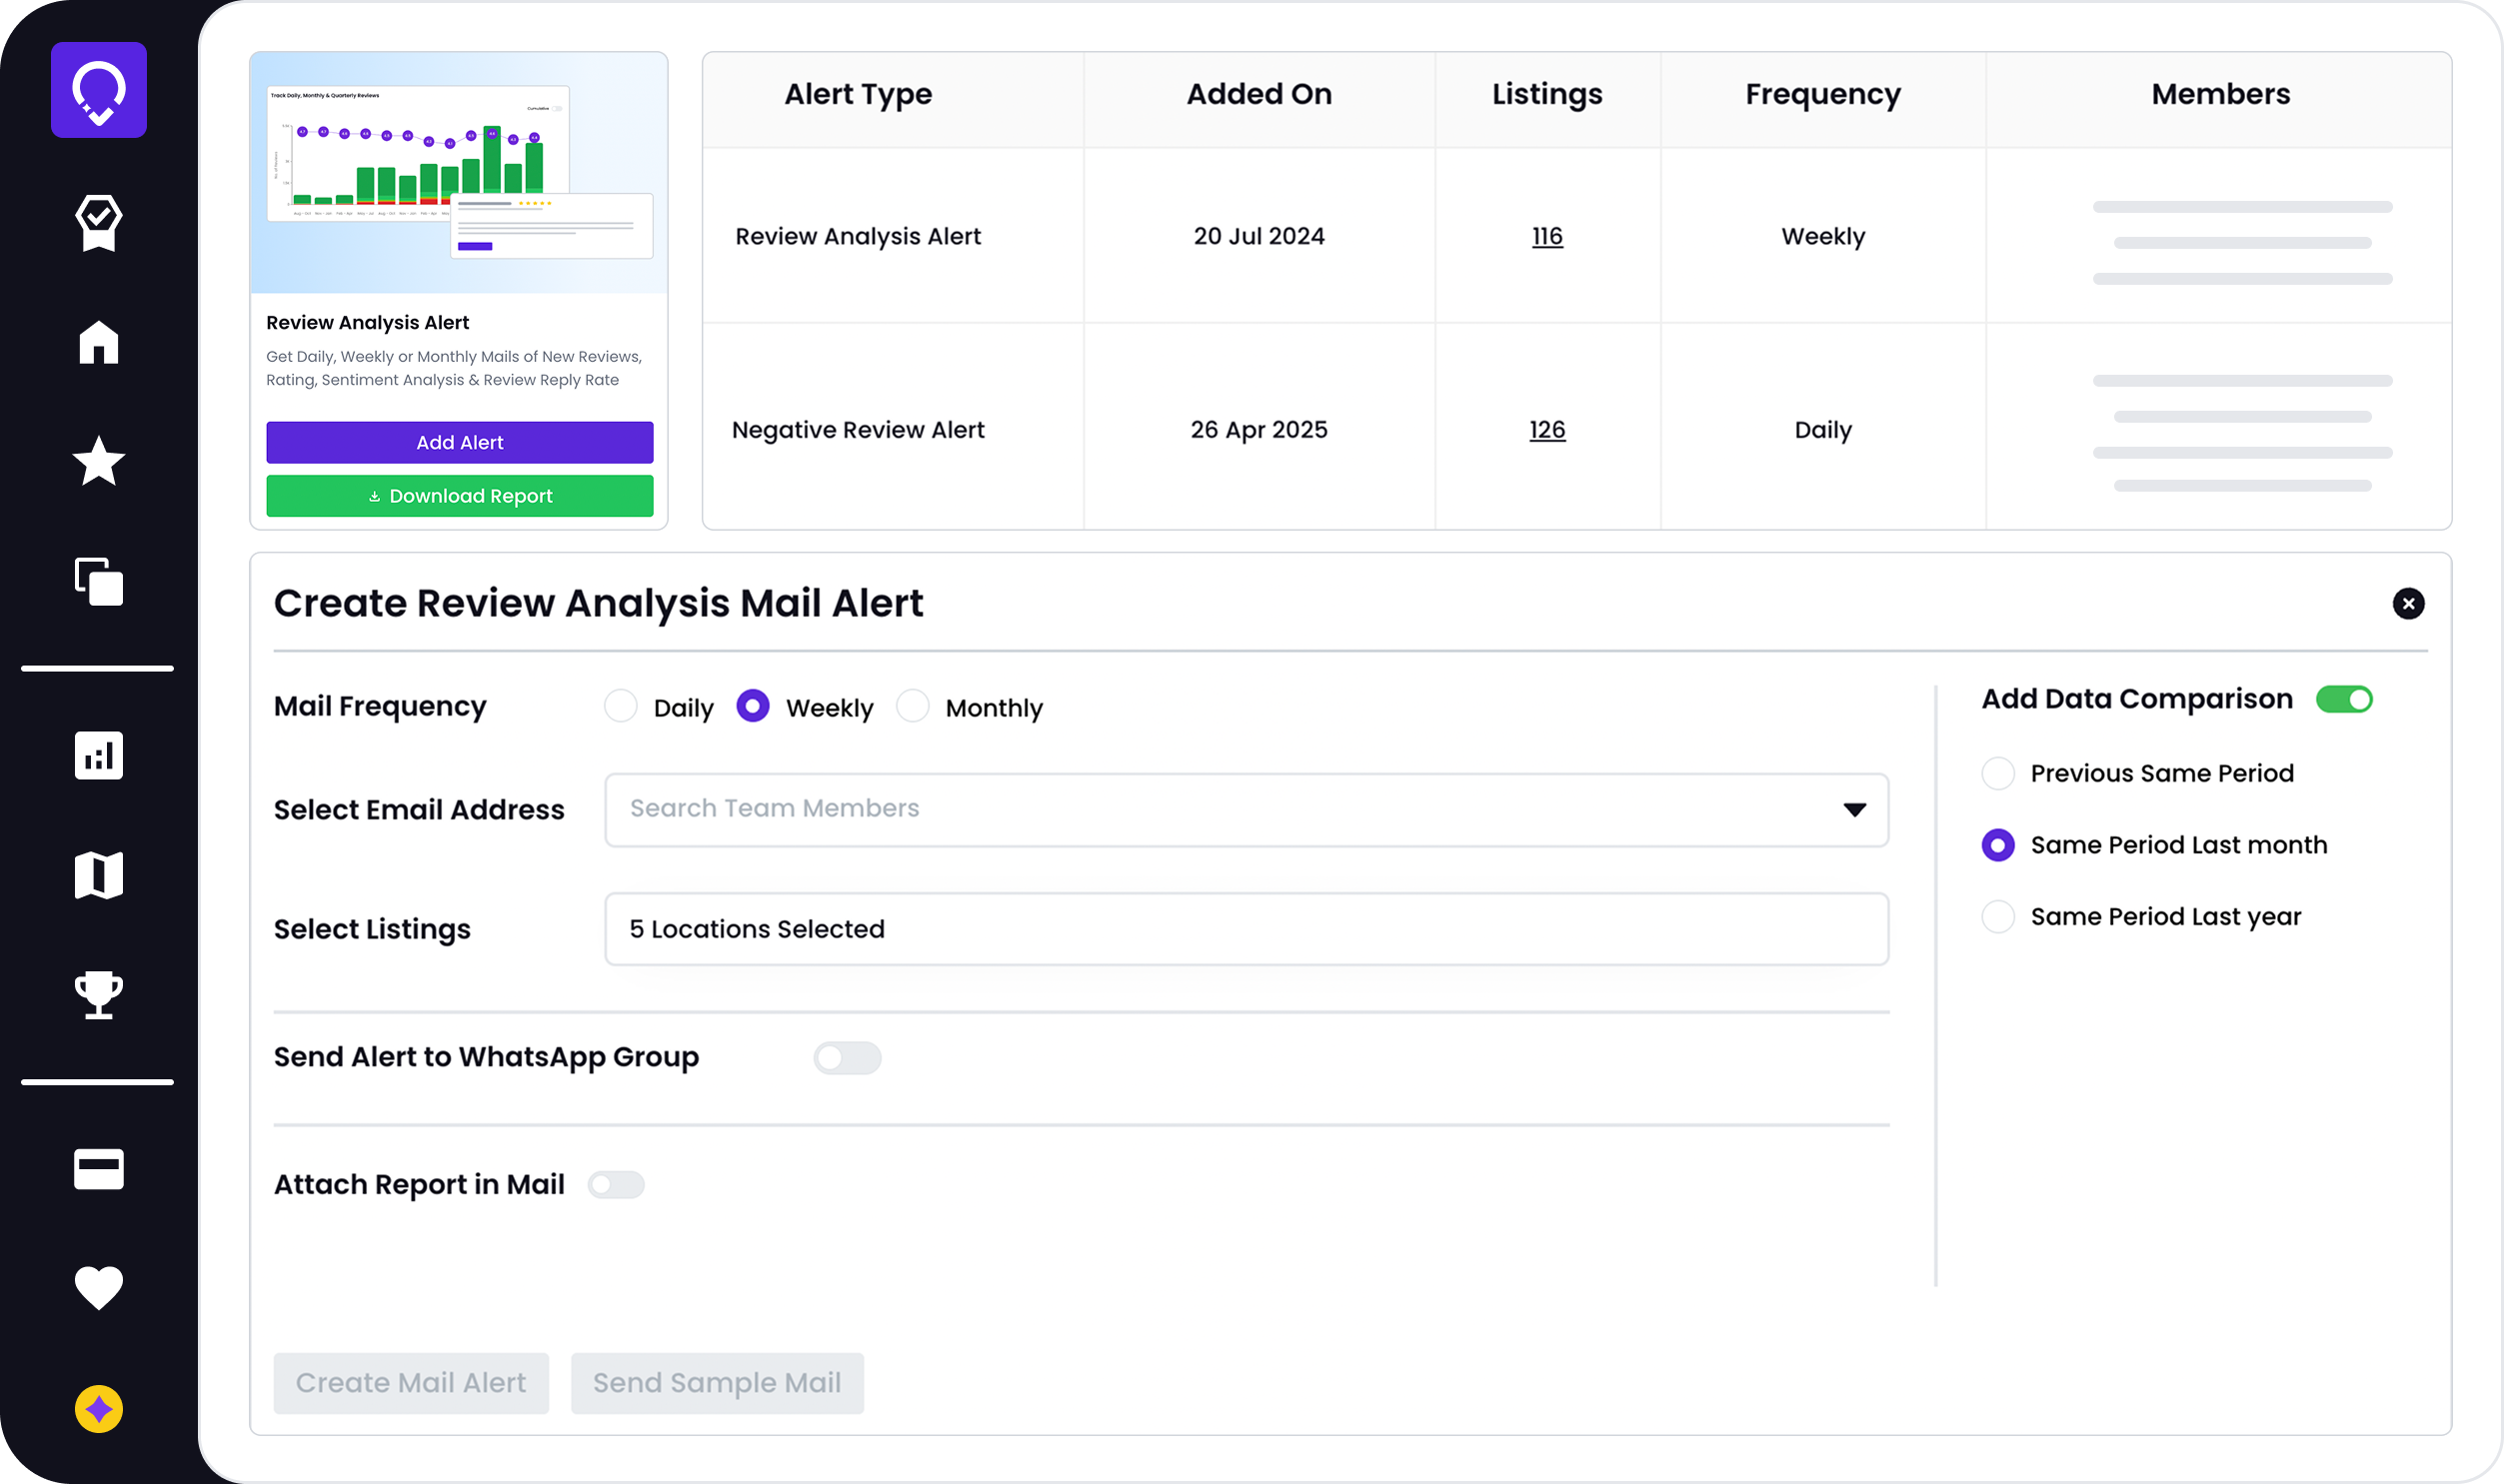Click the purple Add Alert button

[459, 442]
